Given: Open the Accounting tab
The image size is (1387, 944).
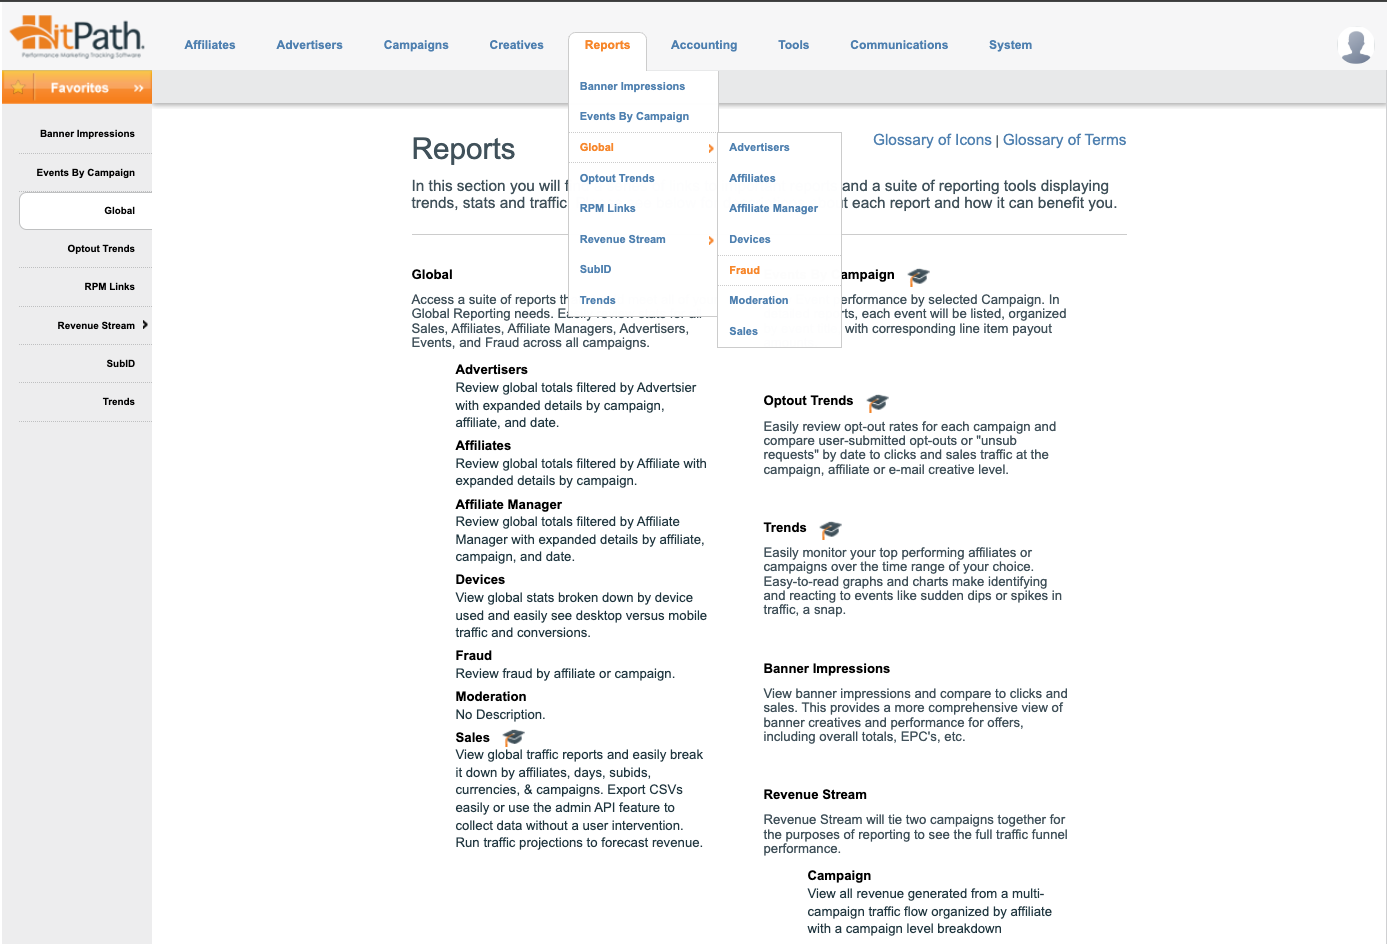Looking at the screenshot, I should (x=703, y=45).
